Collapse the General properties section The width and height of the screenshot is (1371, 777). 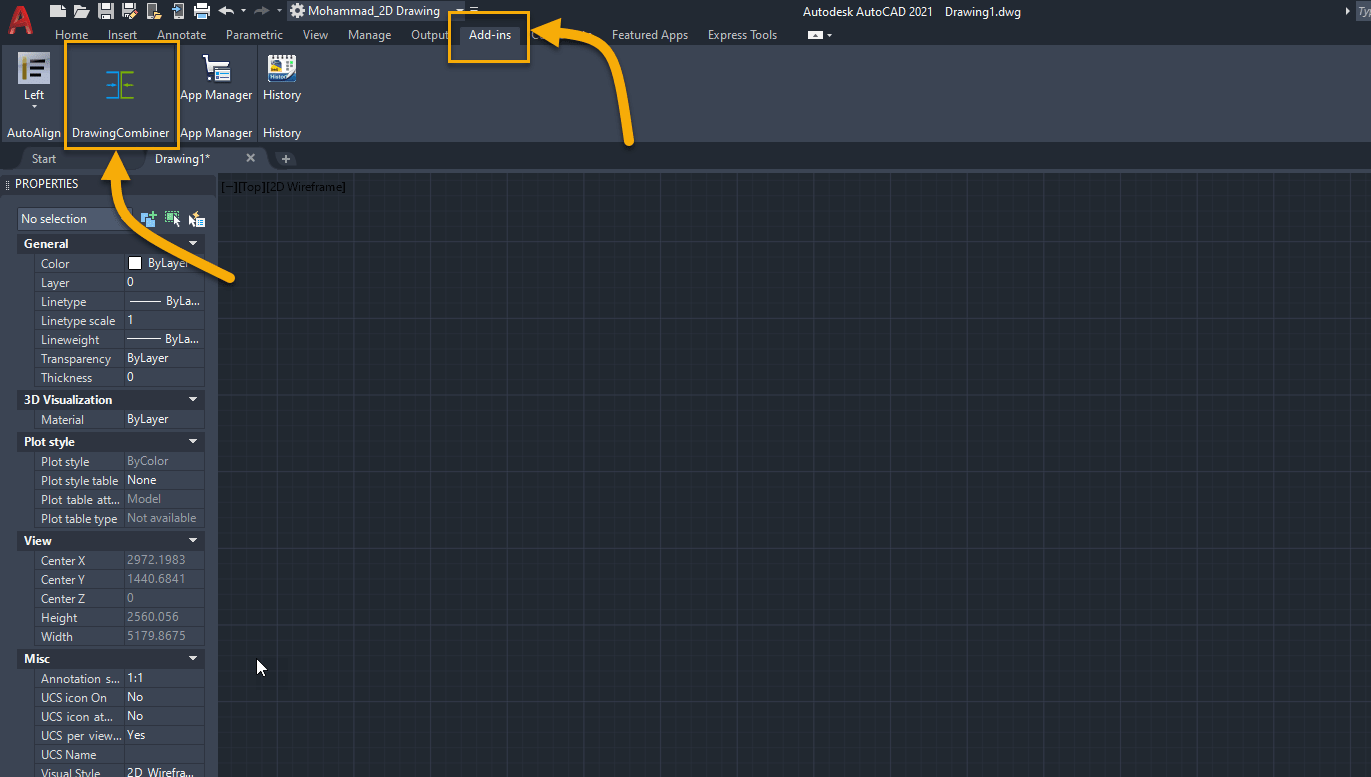[193, 244]
